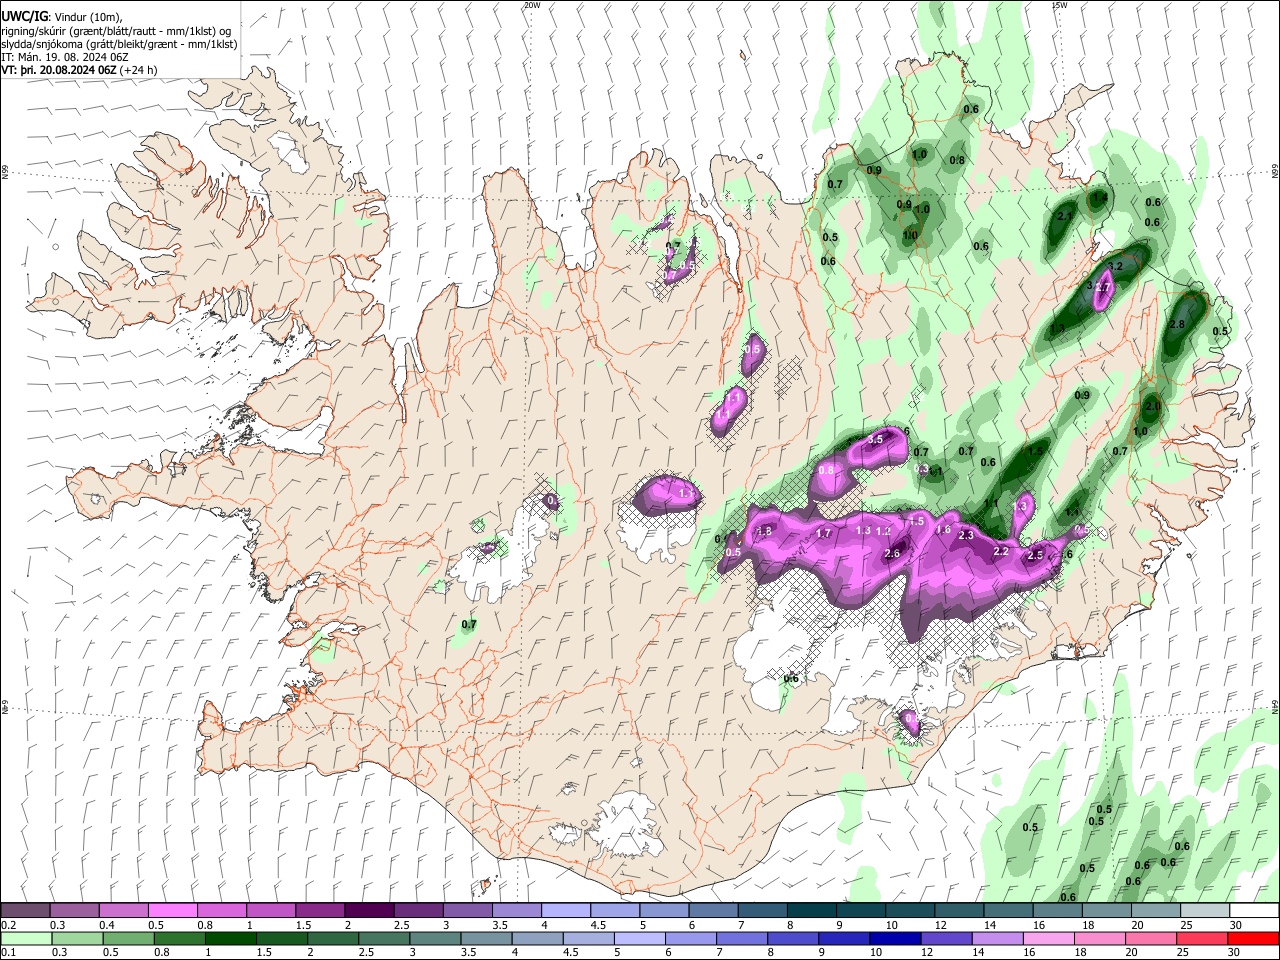Click the 1.8 snowfall value on the map

click(x=765, y=531)
